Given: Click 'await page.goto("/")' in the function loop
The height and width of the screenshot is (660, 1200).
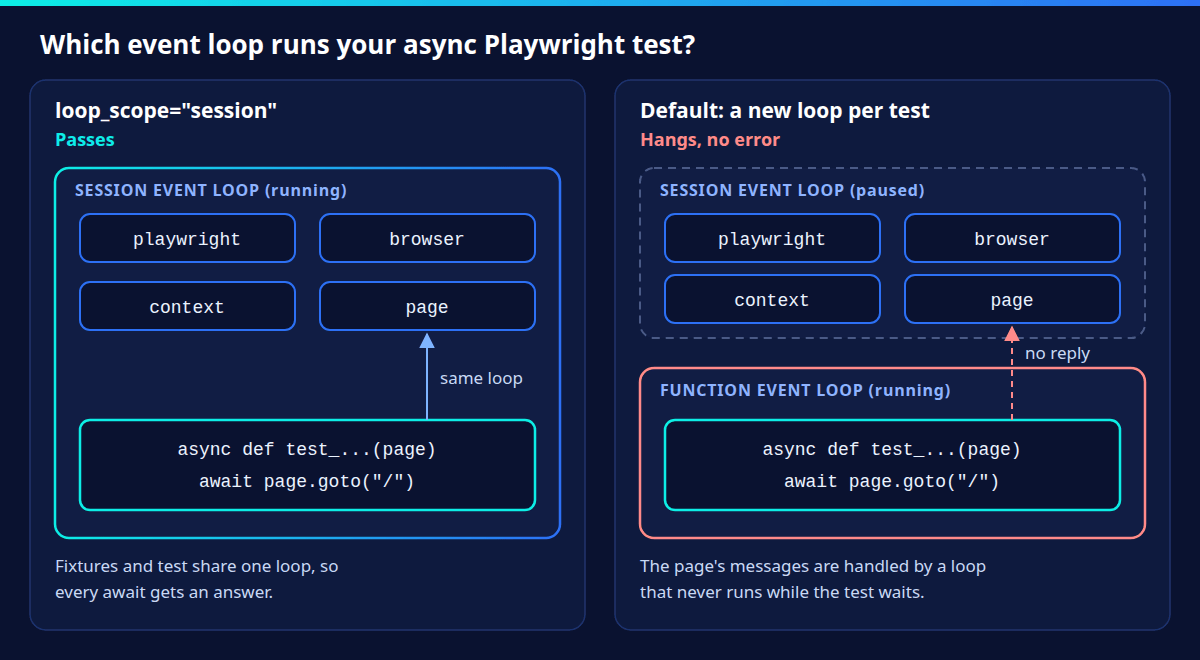Looking at the screenshot, I should pyautogui.click(x=892, y=482).
